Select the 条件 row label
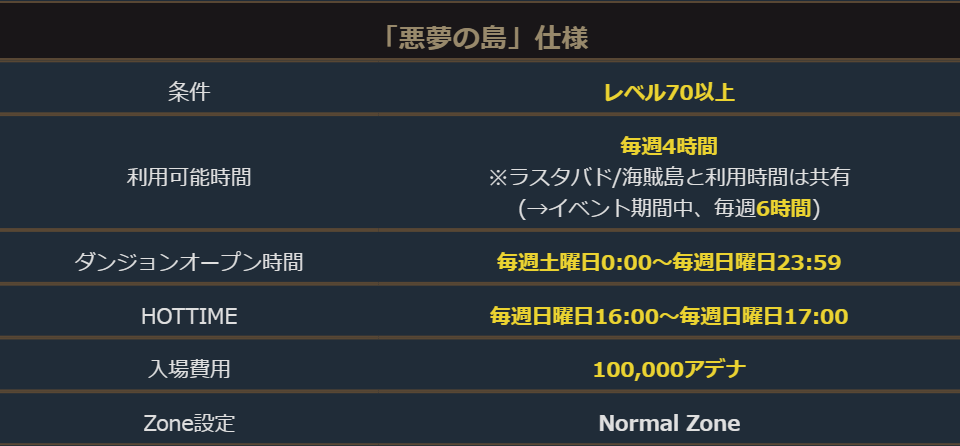Viewport: 960px width, 446px height. [189, 93]
